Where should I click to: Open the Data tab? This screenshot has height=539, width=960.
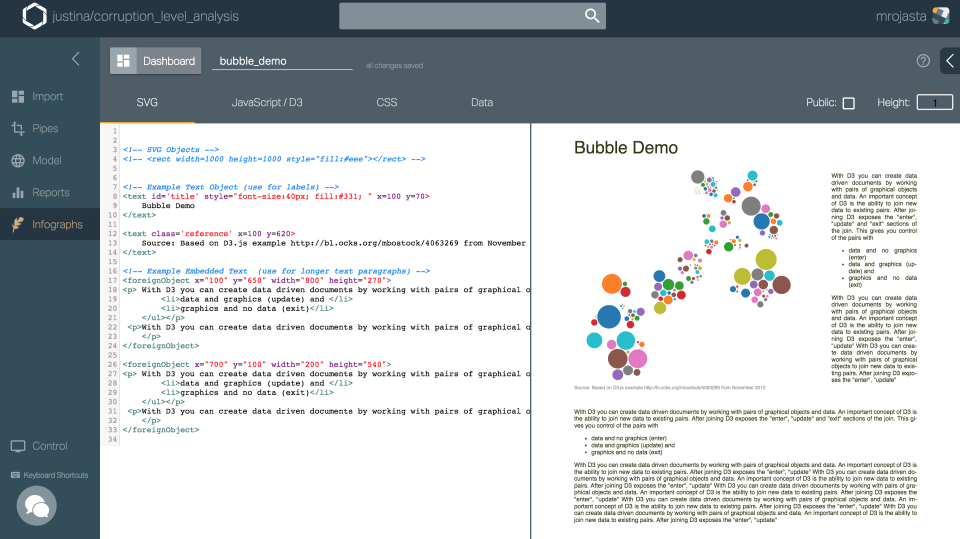coord(482,102)
